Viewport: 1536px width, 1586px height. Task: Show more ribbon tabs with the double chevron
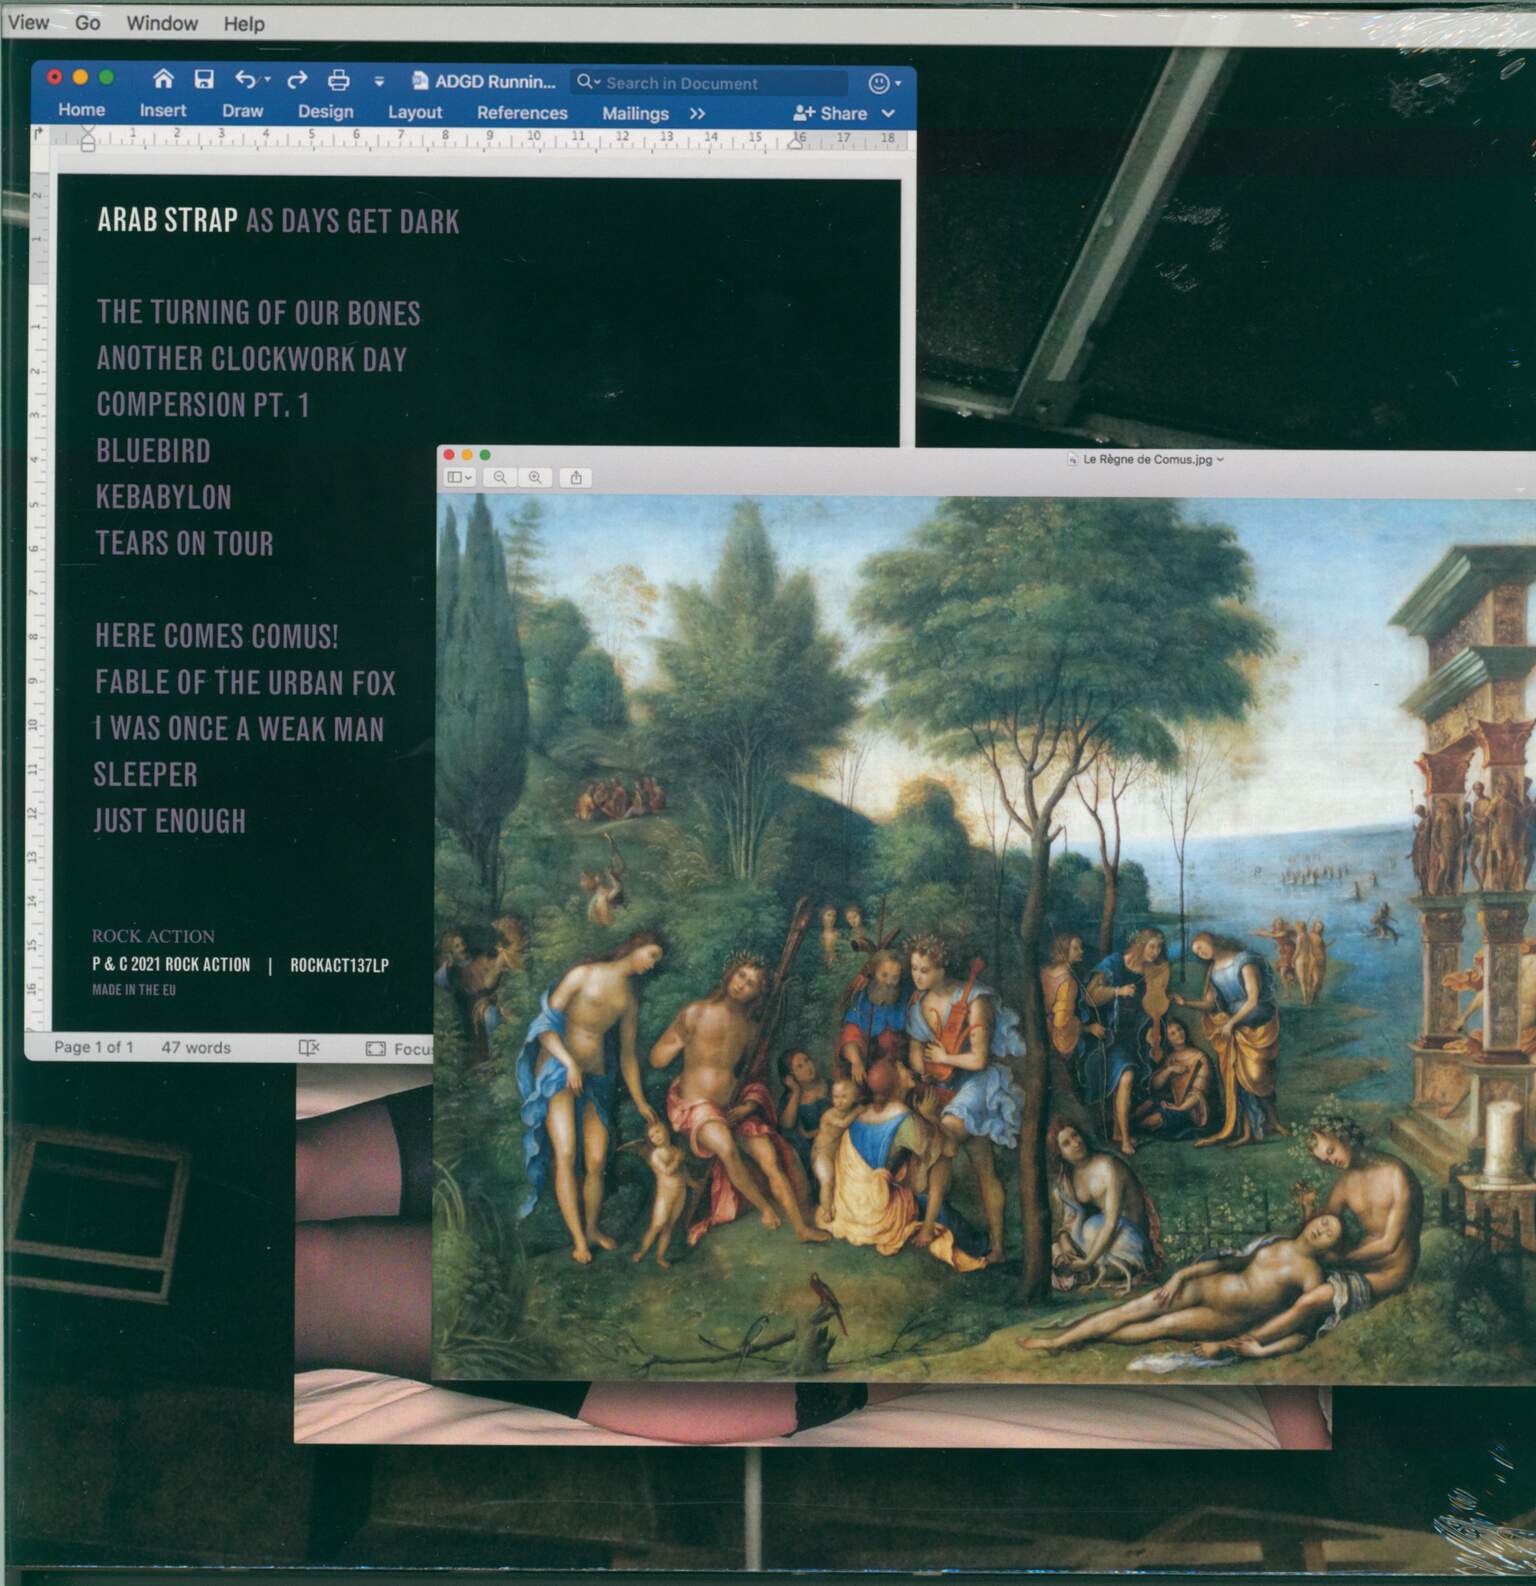tap(698, 114)
